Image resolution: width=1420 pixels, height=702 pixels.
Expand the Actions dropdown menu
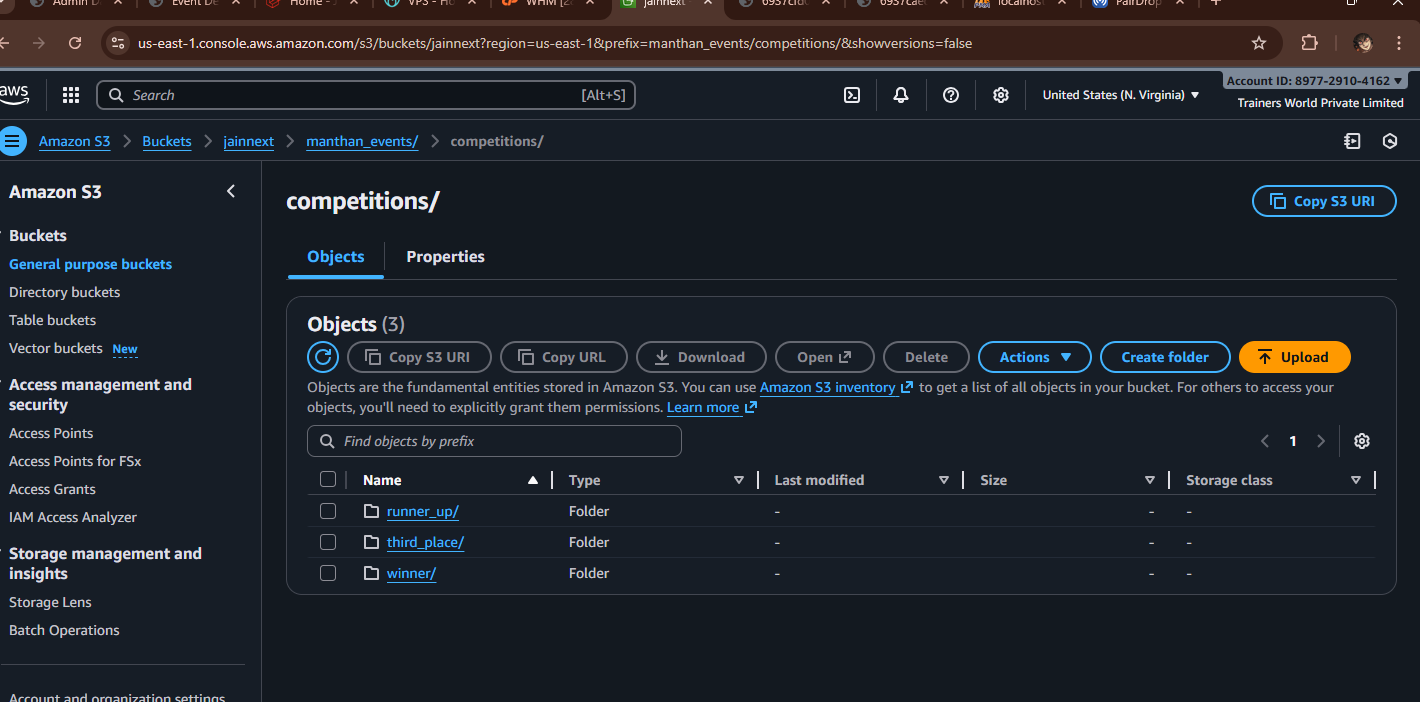click(x=1035, y=357)
